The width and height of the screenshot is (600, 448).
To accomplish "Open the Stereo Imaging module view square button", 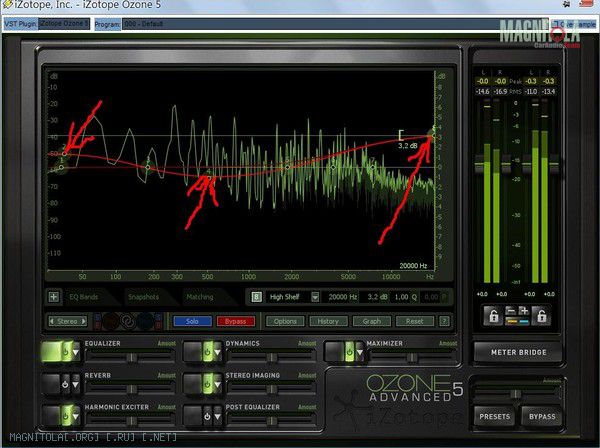I will click(193, 383).
